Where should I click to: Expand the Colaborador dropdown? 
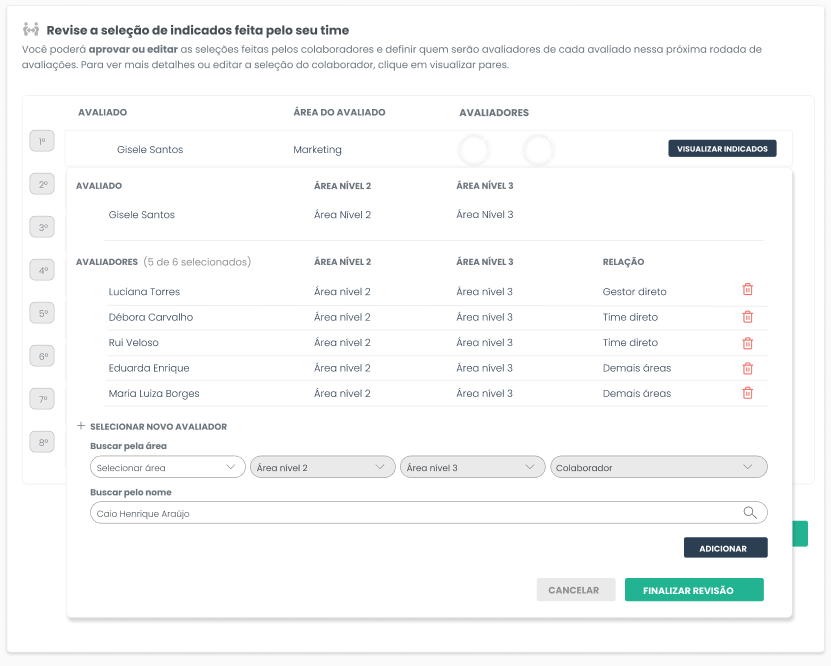pyautogui.click(x=658, y=467)
